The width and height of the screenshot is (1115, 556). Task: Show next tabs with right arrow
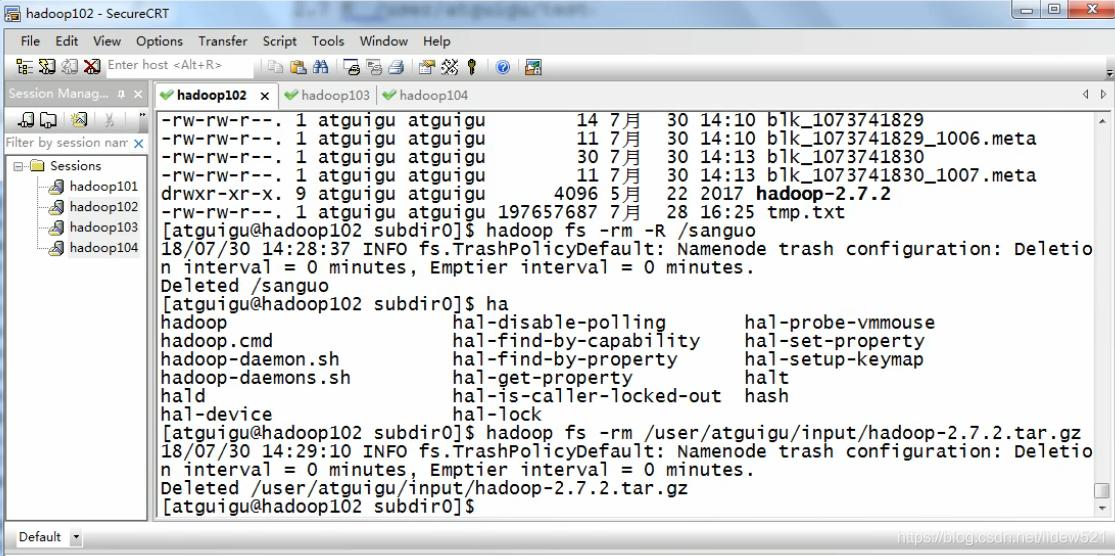pos(1104,94)
